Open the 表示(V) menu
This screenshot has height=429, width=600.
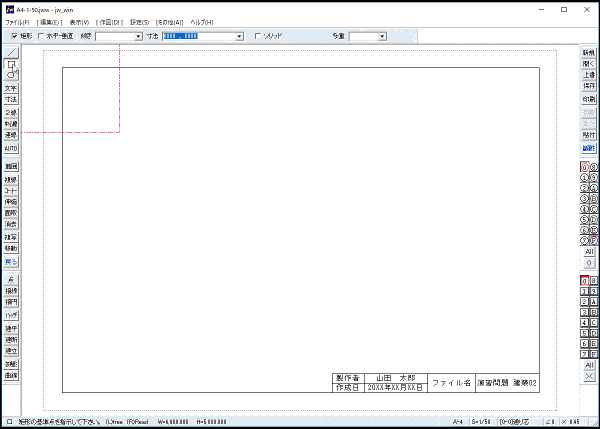pyautogui.click(x=79, y=22)
